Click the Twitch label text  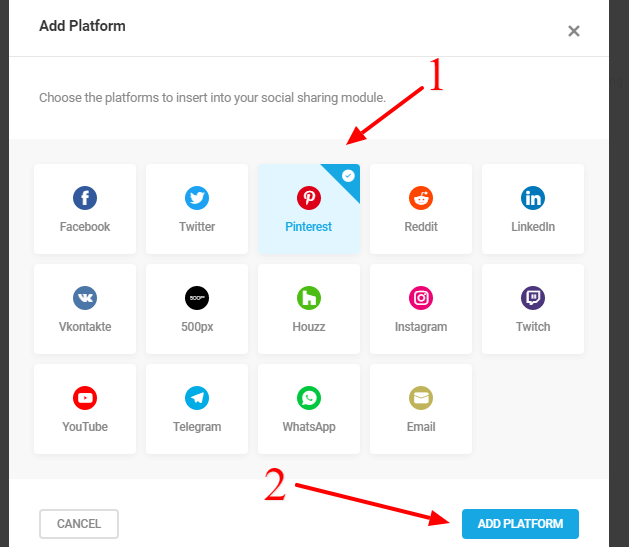coord(533,327)
